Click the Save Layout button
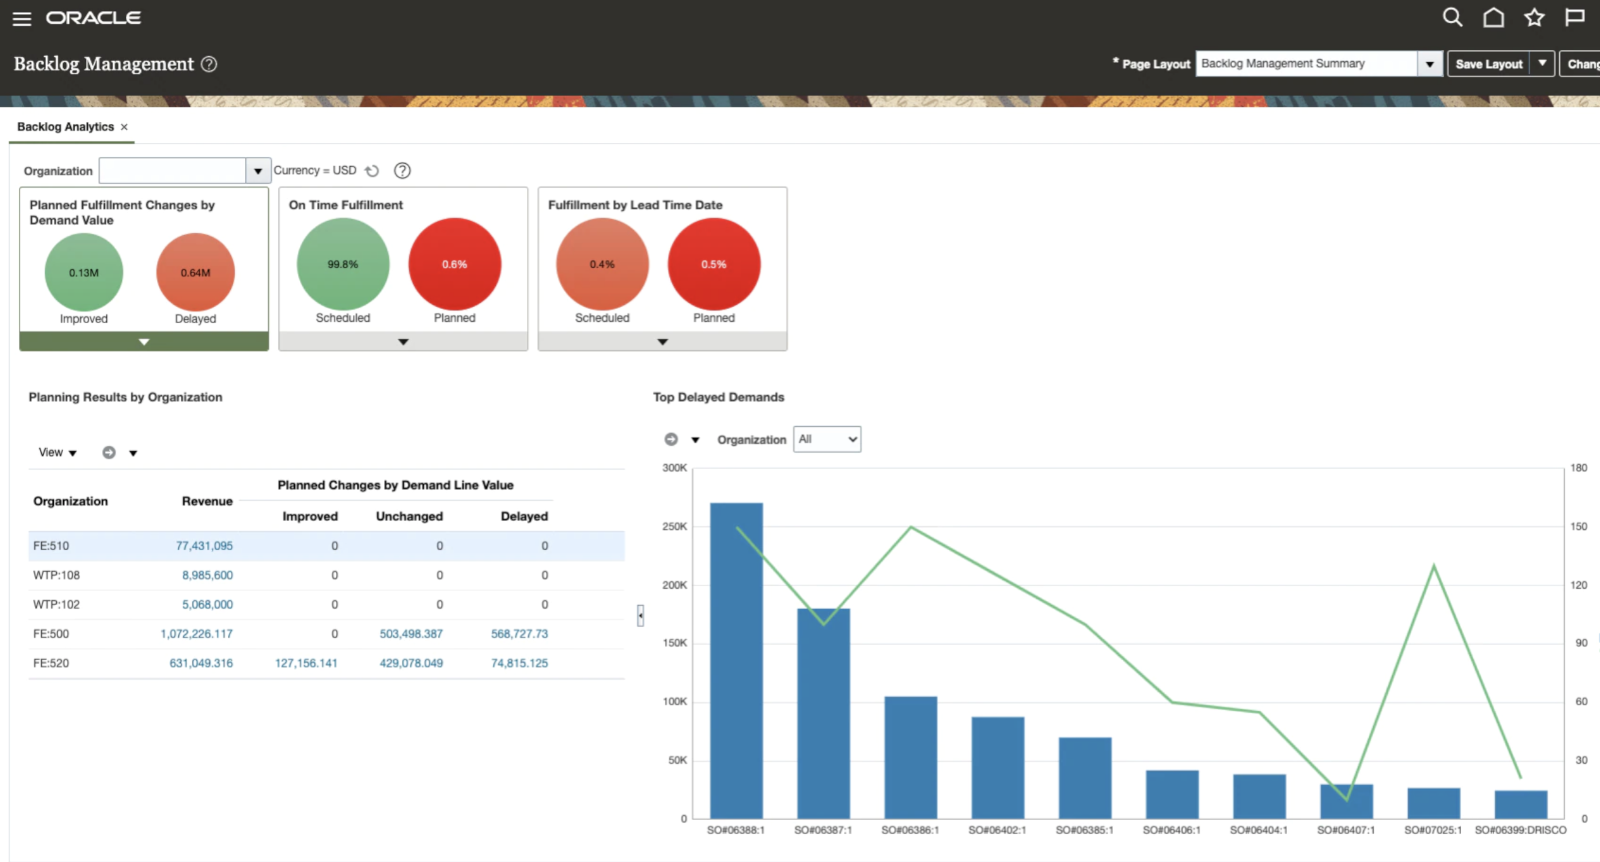 pyautogui.click(x=1488, y=64)
